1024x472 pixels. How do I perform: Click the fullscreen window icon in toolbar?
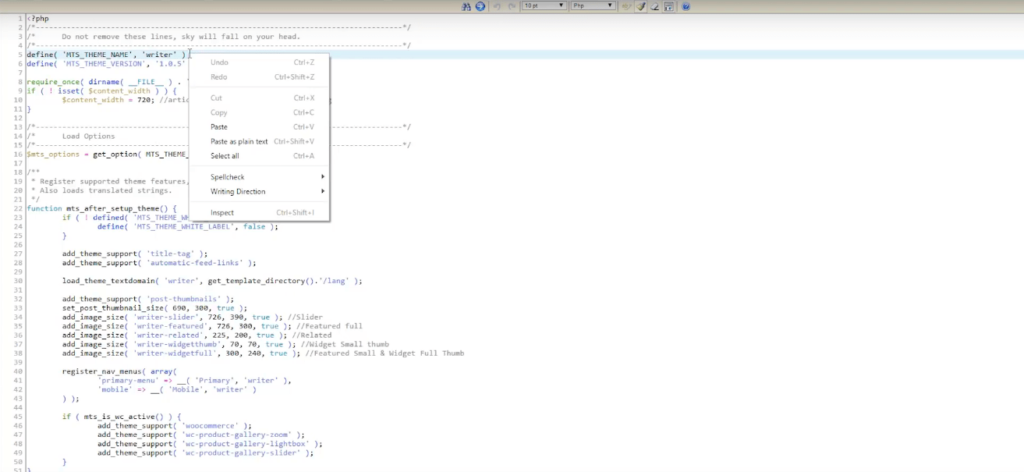tap(669, 7)
